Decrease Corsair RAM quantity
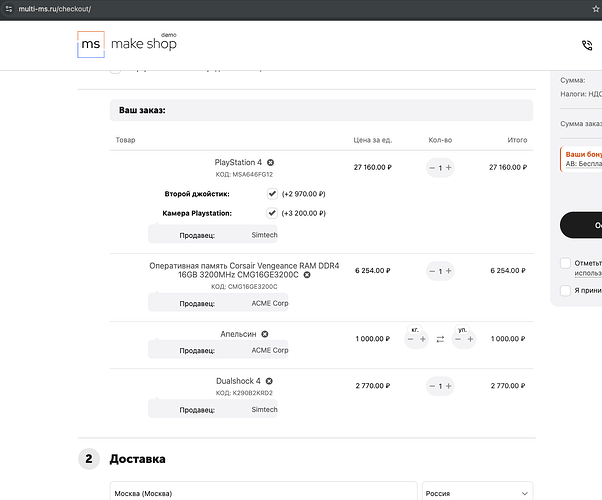Screen dimensions: 602x500 tap(432, 271)
